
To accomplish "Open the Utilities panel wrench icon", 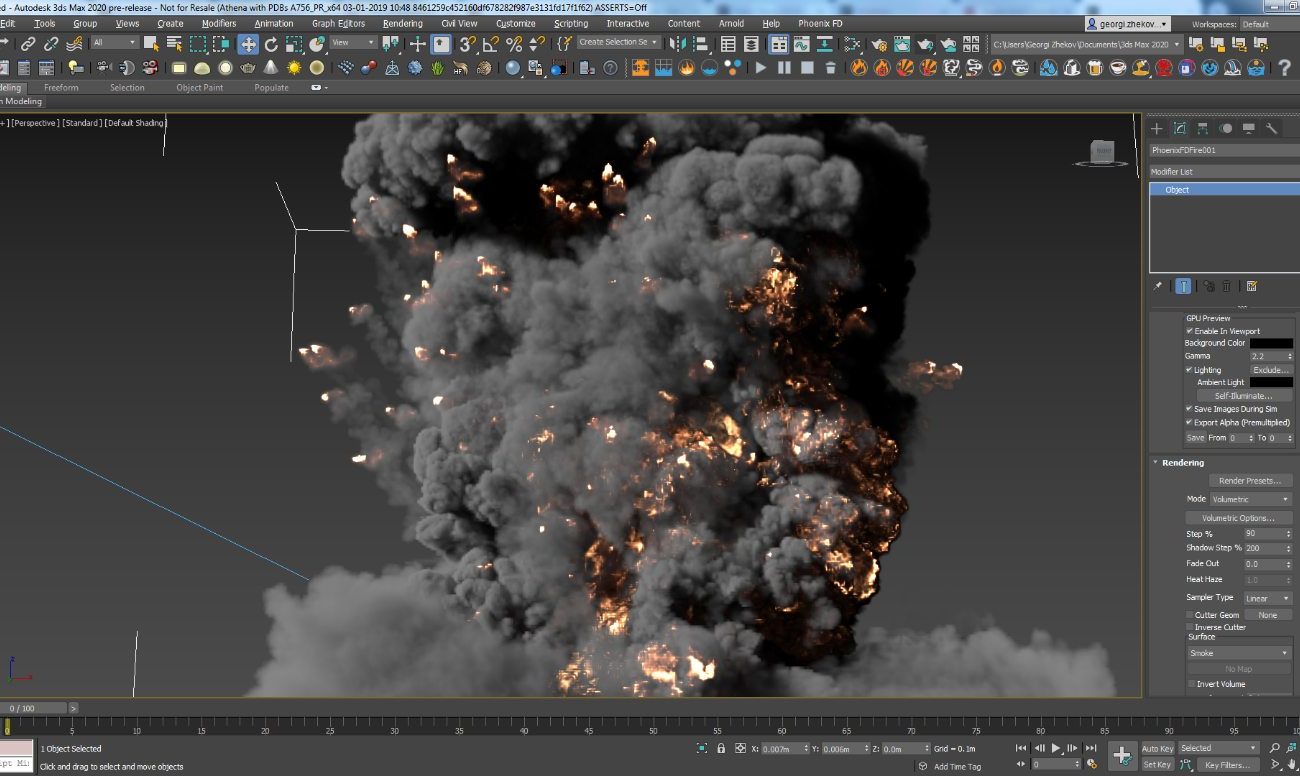I will [1272, 128].
